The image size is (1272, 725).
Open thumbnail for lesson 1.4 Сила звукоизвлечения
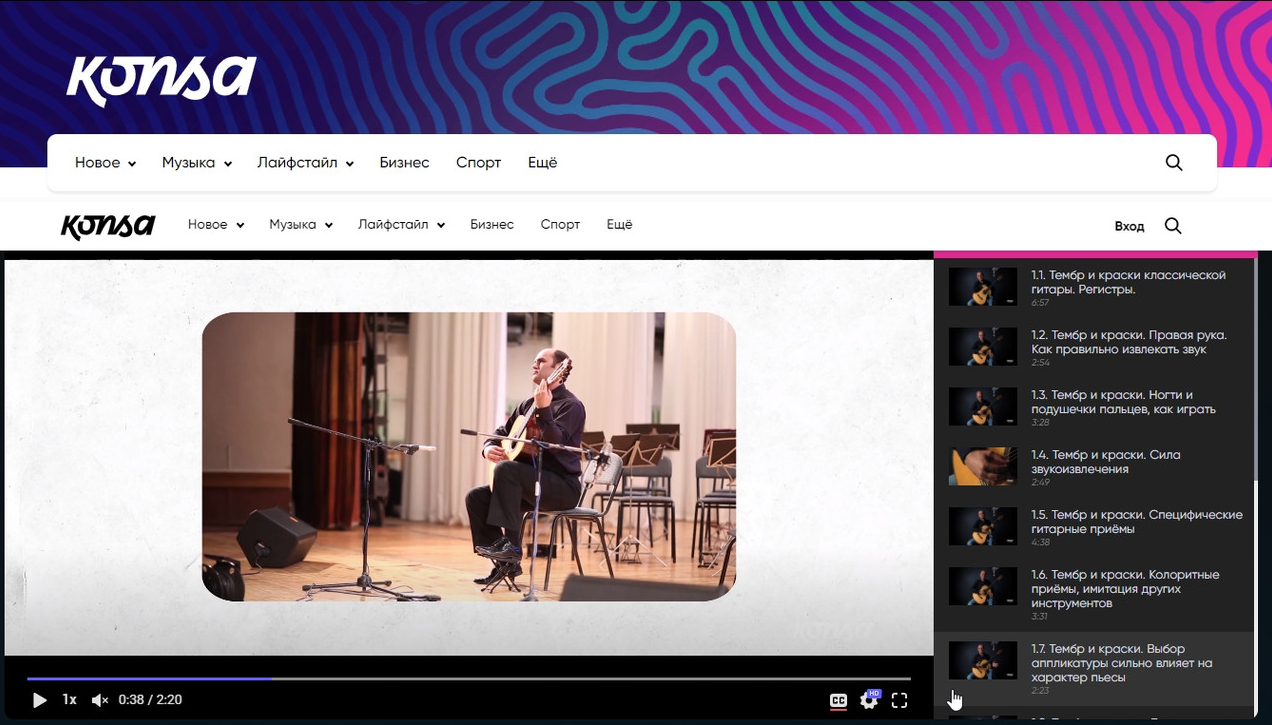pos(982,467)
